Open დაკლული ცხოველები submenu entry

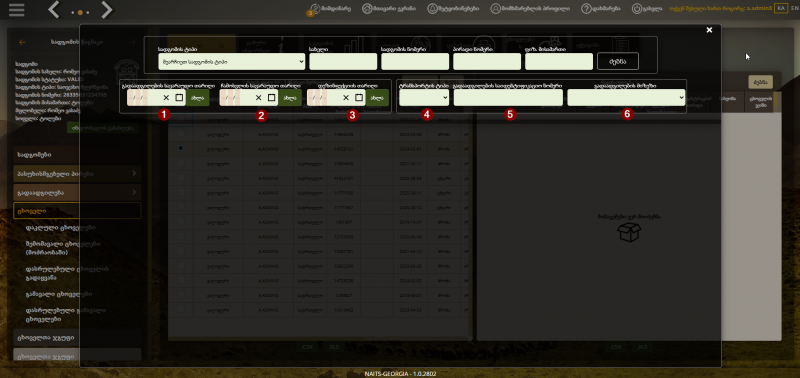pos(60,228)
